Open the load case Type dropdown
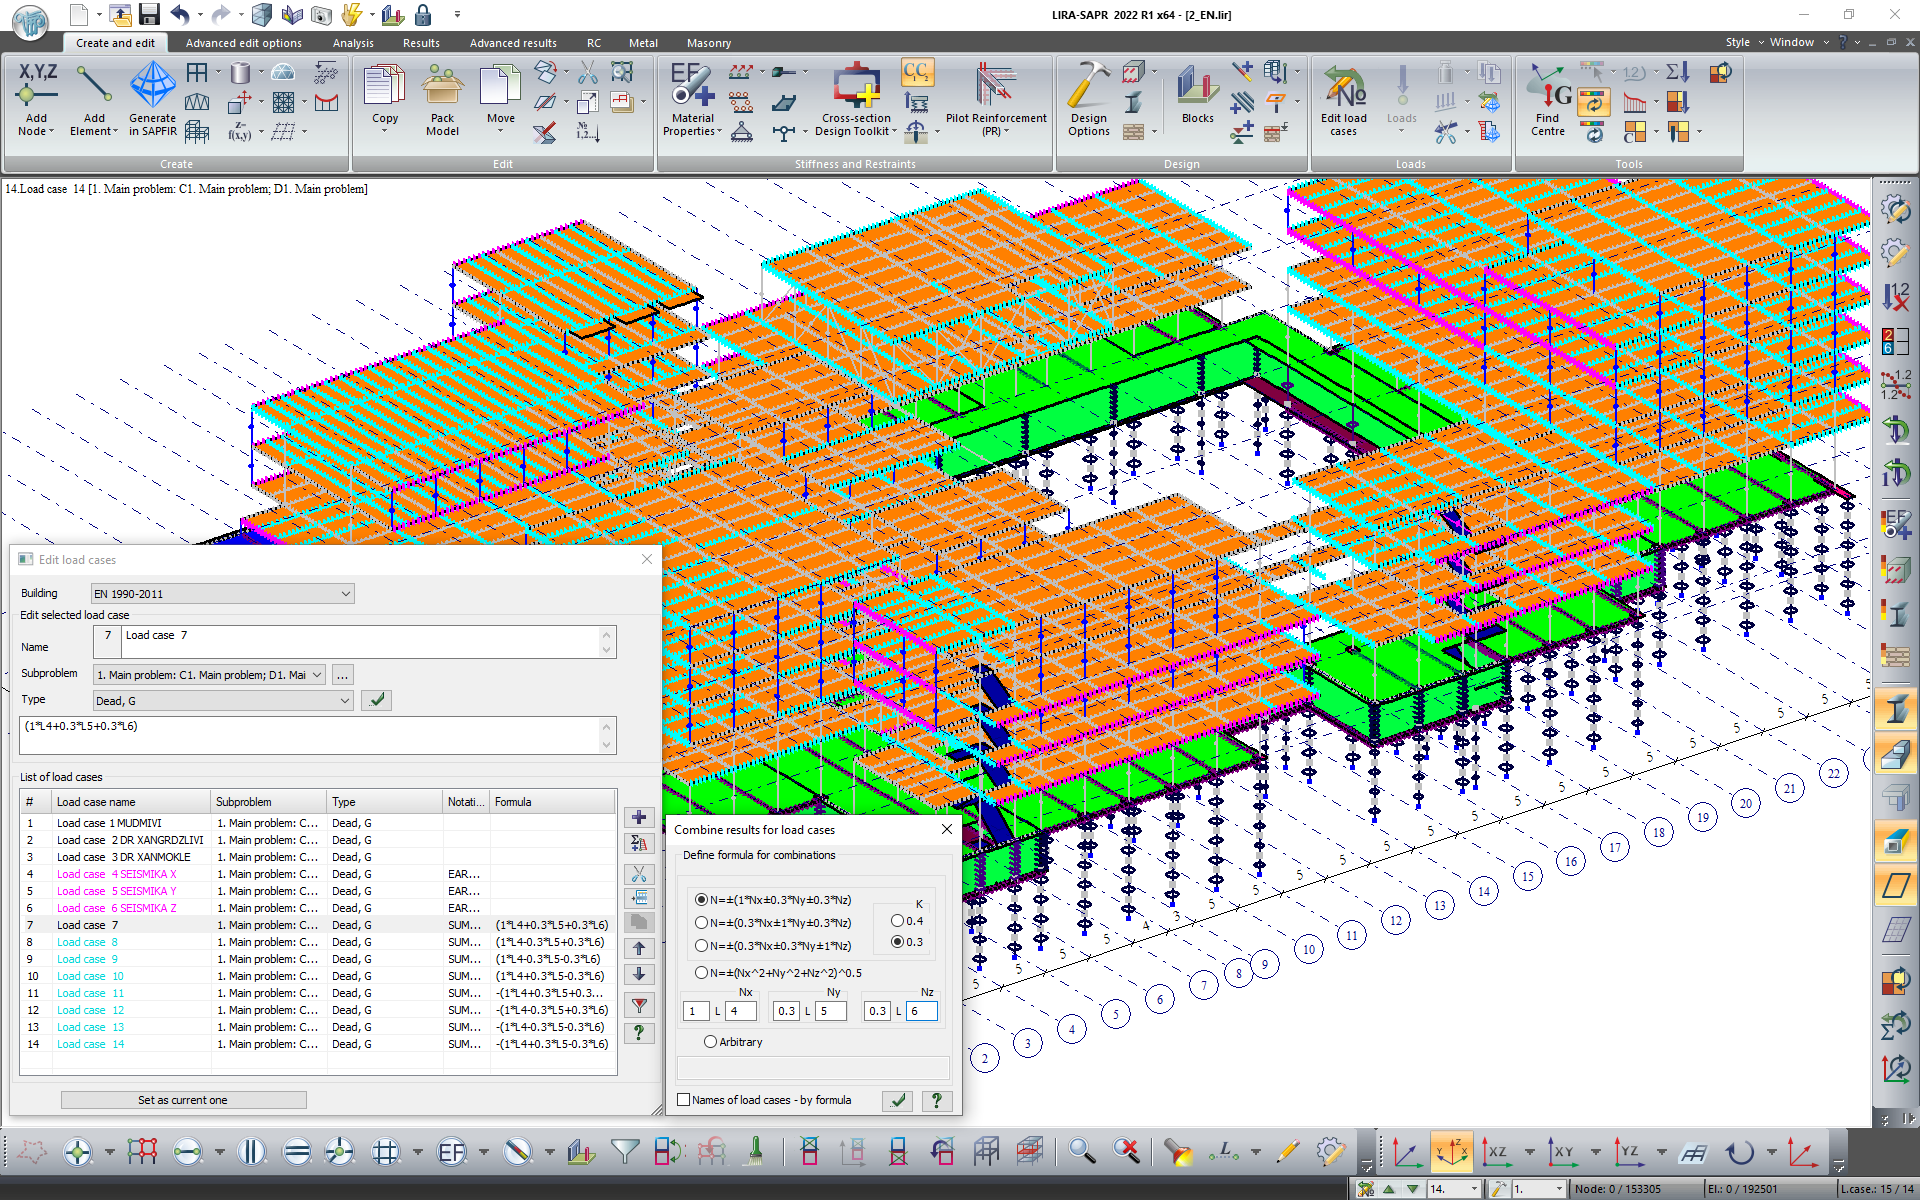 (x=344, y=701)
